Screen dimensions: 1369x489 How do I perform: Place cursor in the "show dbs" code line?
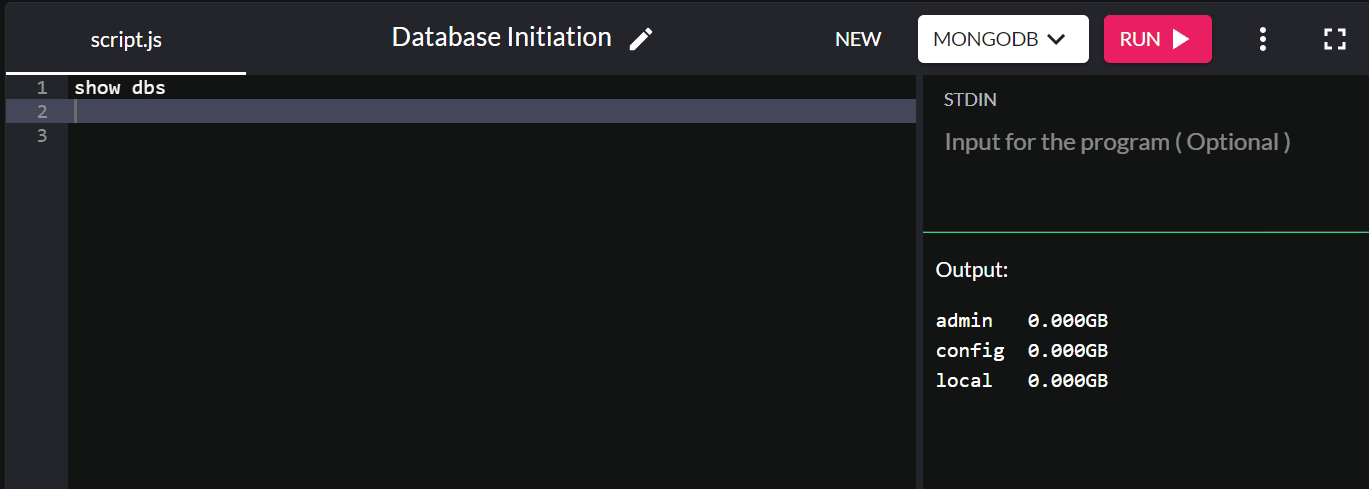[120, 88]
